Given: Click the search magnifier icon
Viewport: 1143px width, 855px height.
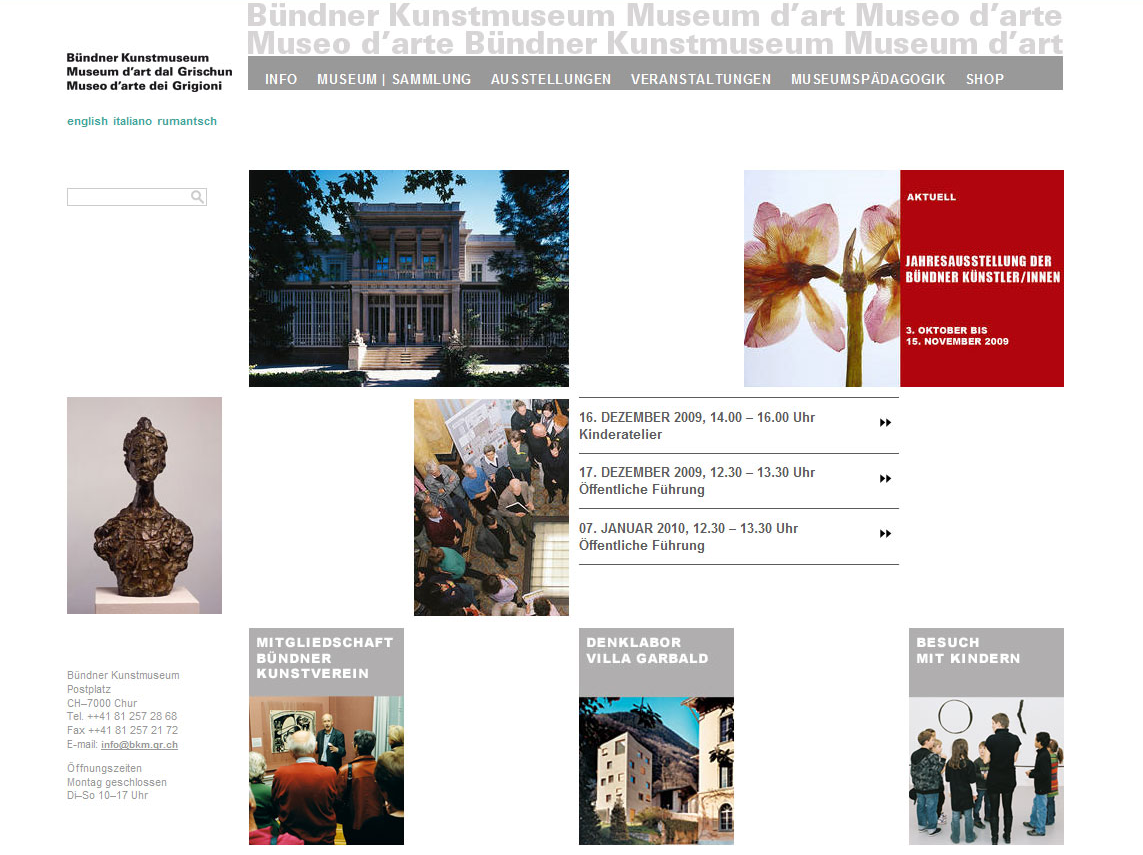Looking at the screenshot, I should [x=198, y=197].
